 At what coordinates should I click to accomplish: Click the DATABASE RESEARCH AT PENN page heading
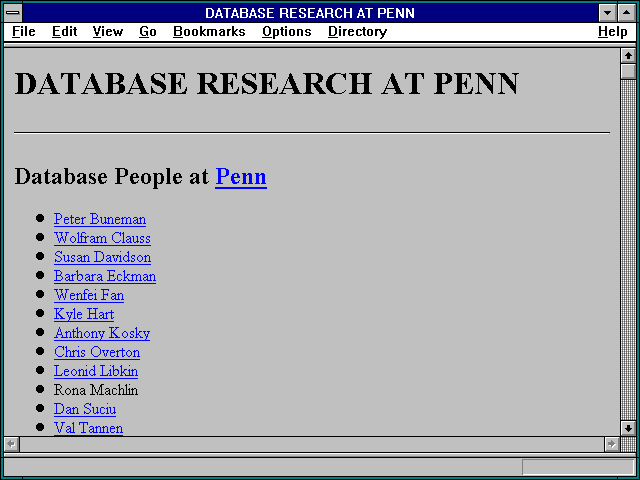267,84
